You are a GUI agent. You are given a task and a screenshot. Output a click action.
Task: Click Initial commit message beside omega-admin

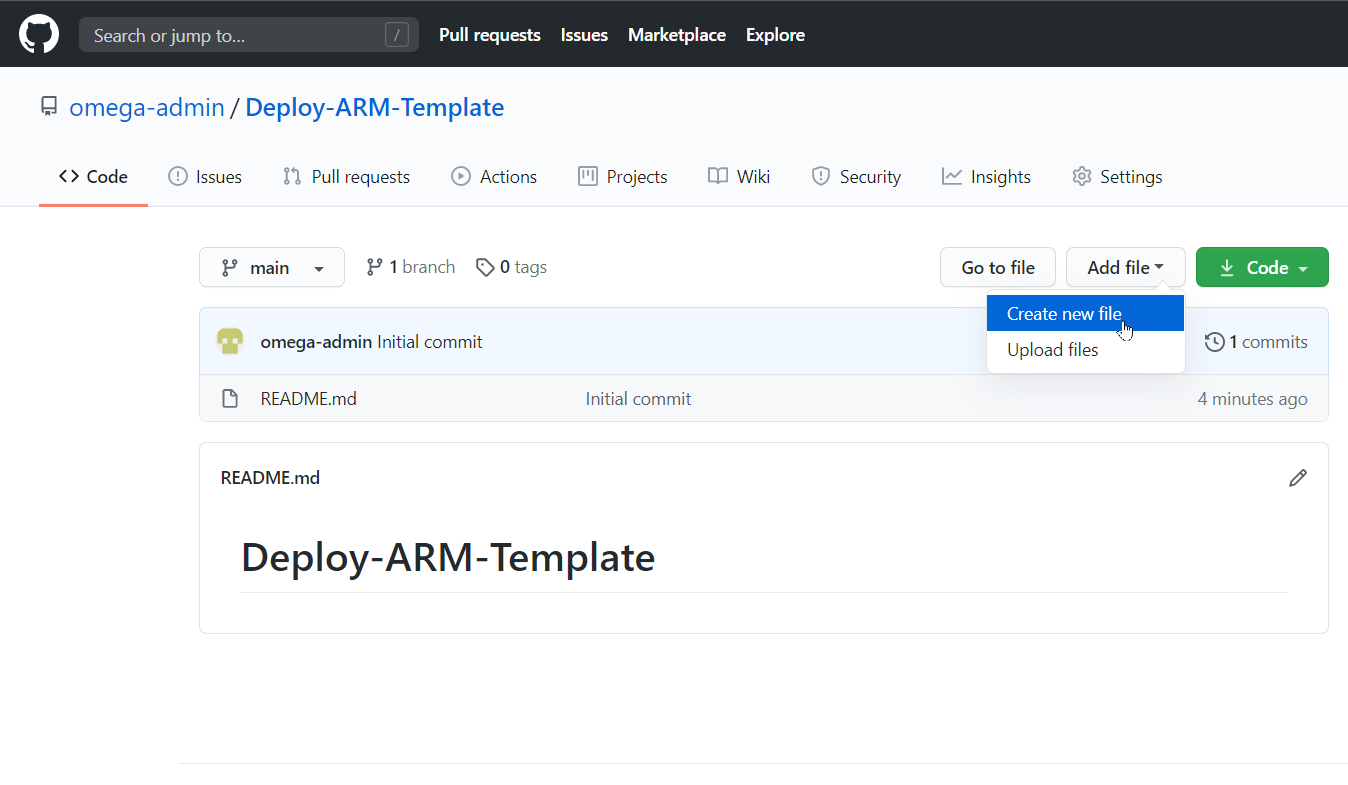[430, 342]
